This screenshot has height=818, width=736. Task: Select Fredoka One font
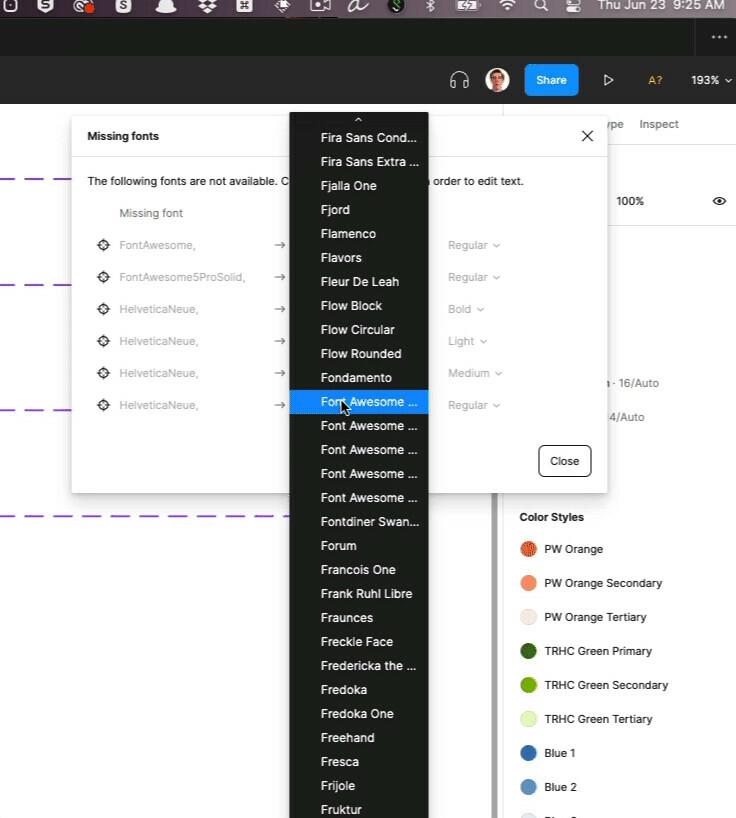[x=359, y=714]
